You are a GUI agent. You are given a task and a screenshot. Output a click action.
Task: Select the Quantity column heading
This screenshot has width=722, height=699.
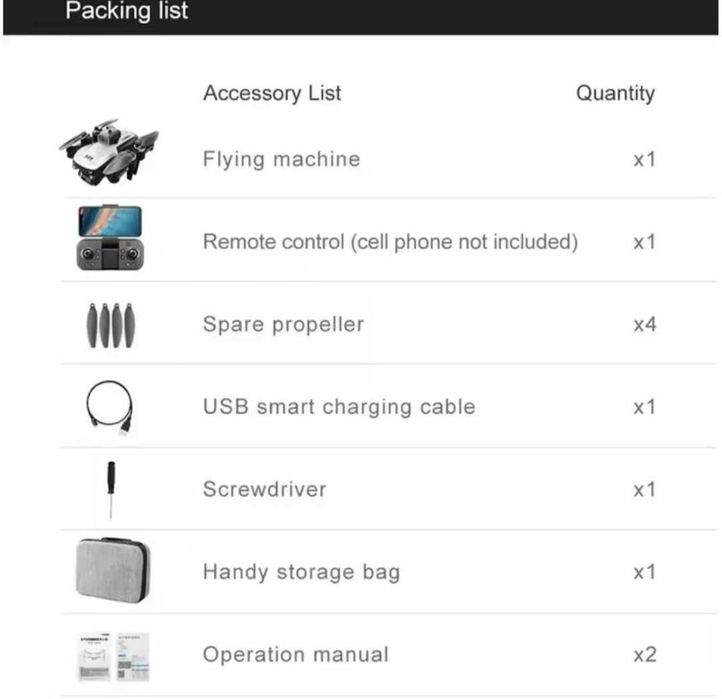pyautogui.click(x=615, y=94)
